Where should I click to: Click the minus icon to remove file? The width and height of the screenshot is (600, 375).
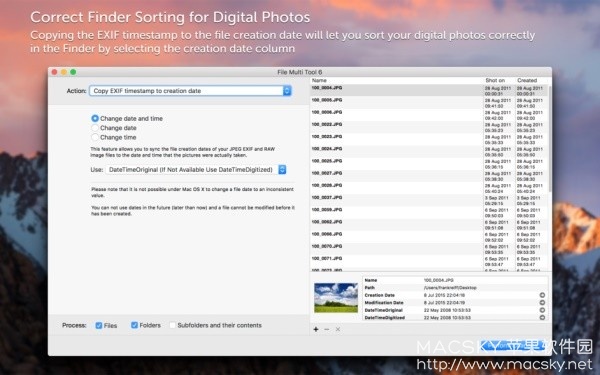tap(326, 329)
